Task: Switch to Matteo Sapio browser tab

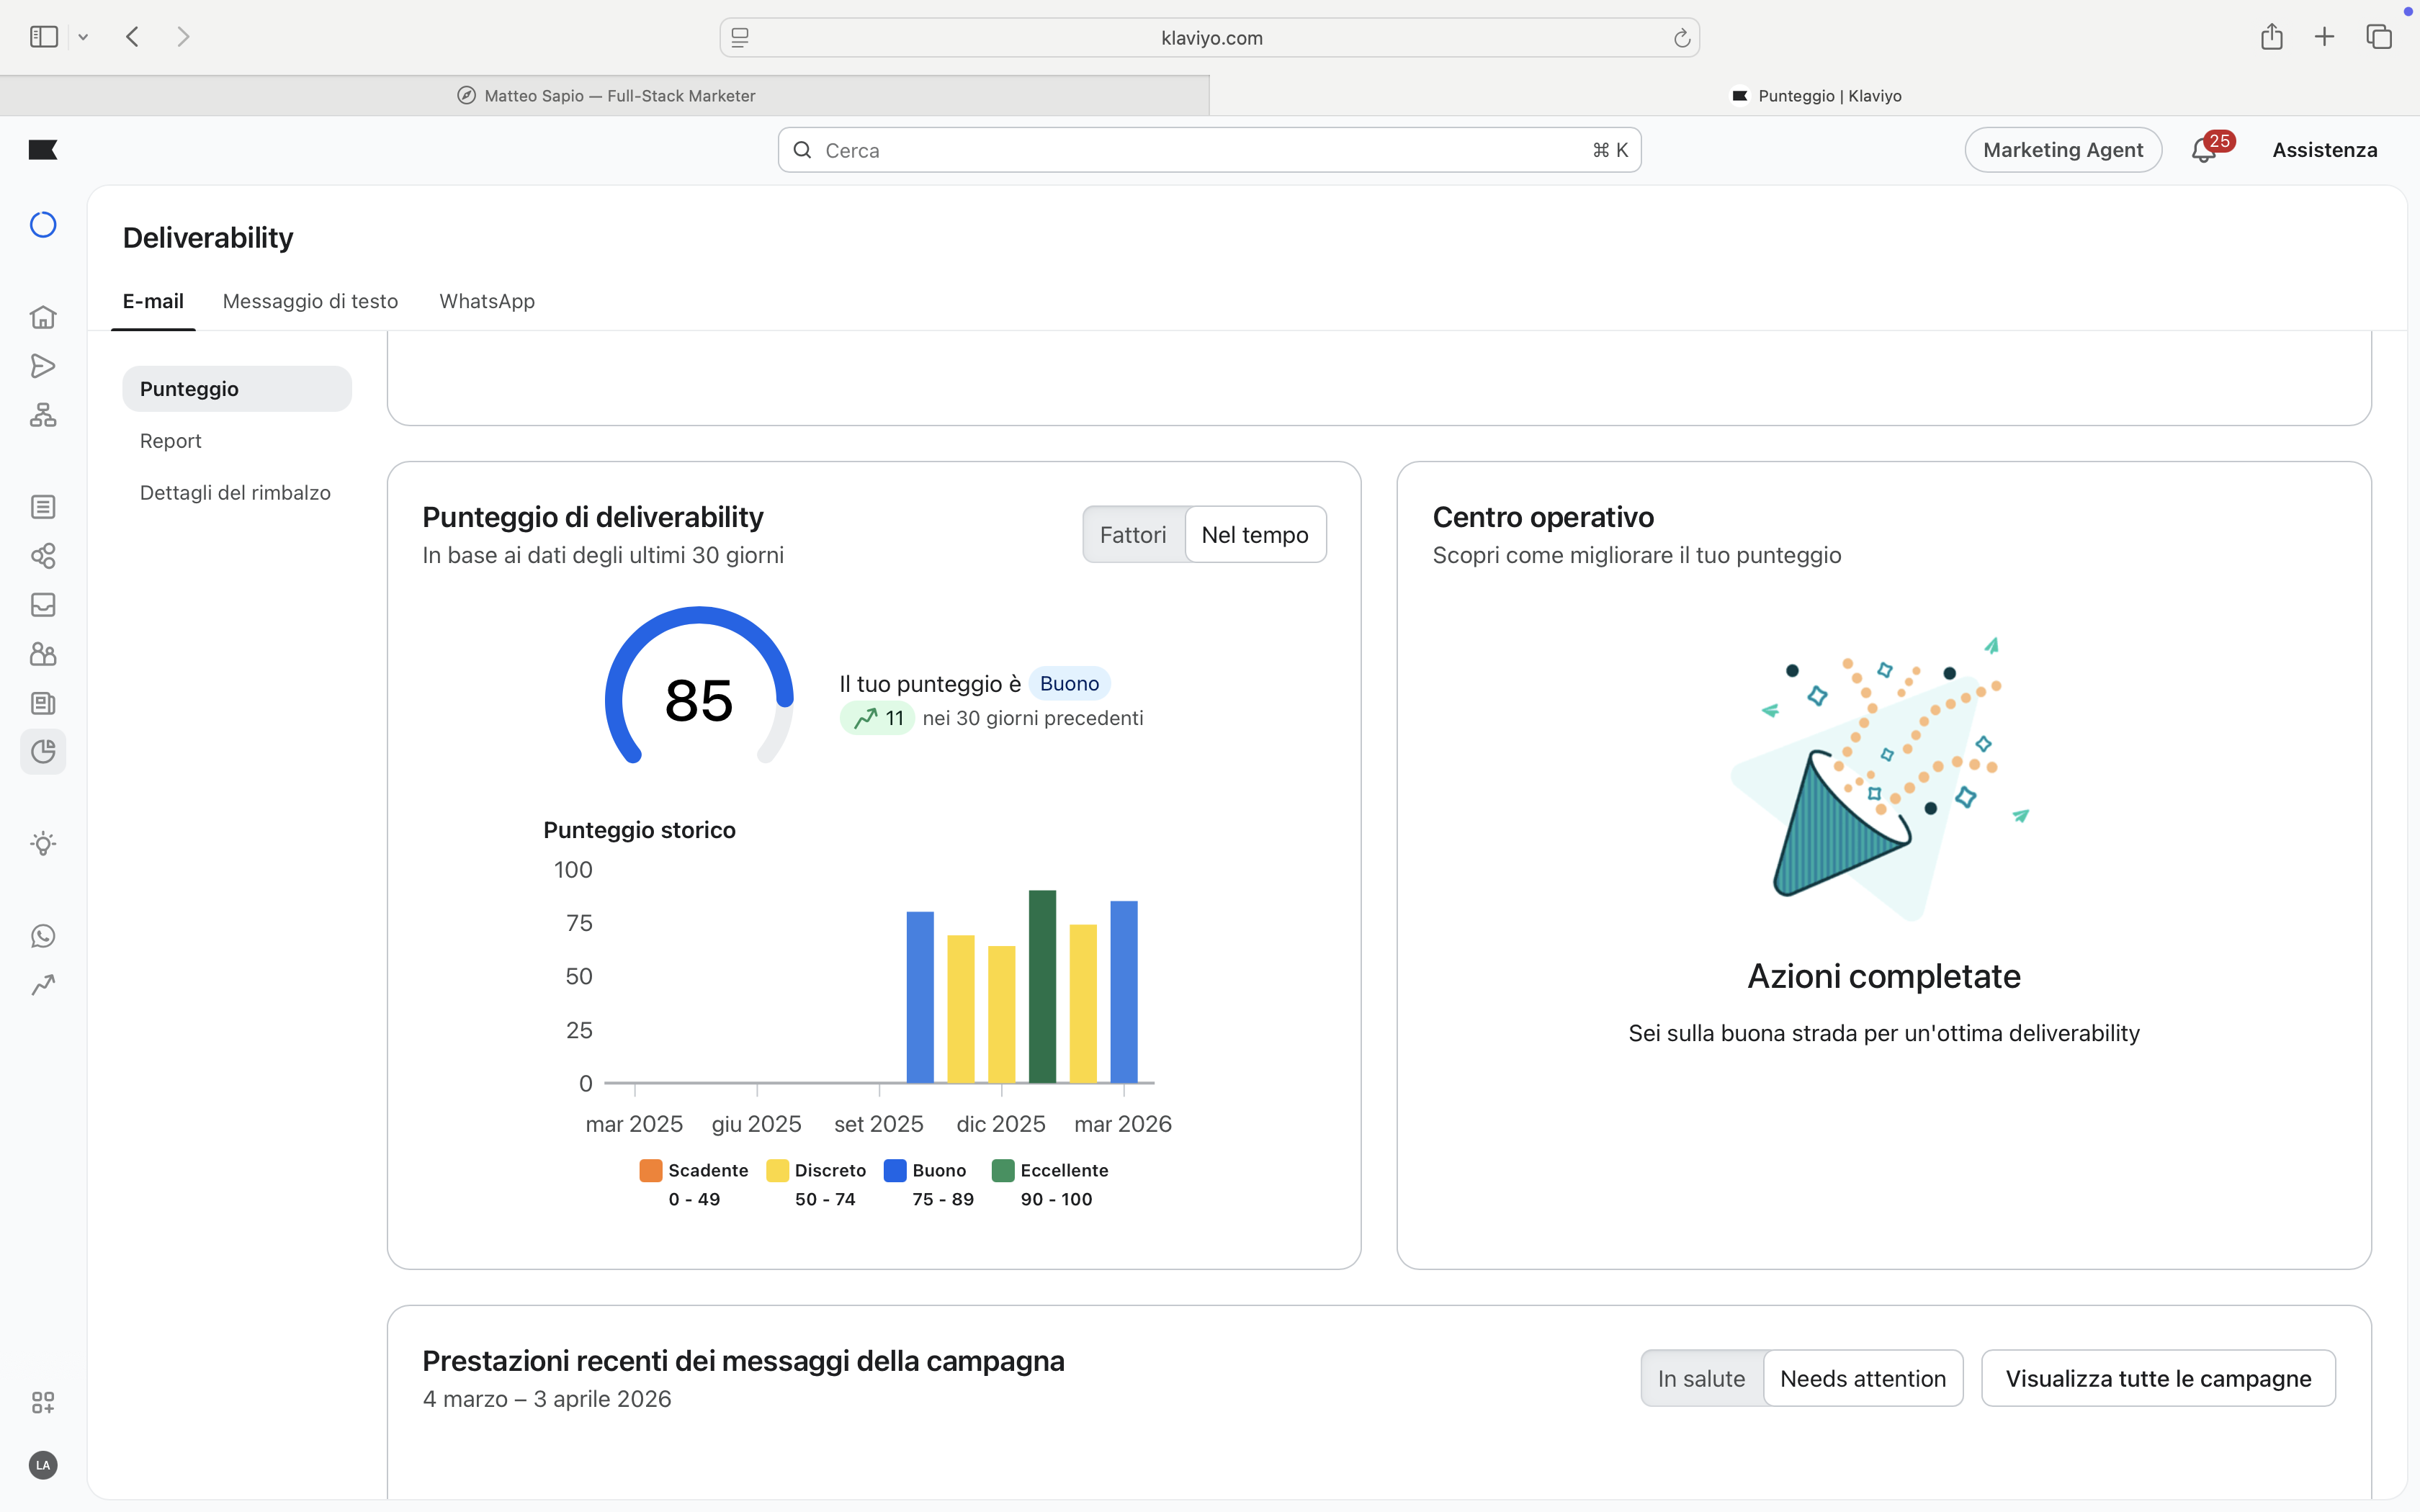Action: pyautogui.click(x=605, y=96)
